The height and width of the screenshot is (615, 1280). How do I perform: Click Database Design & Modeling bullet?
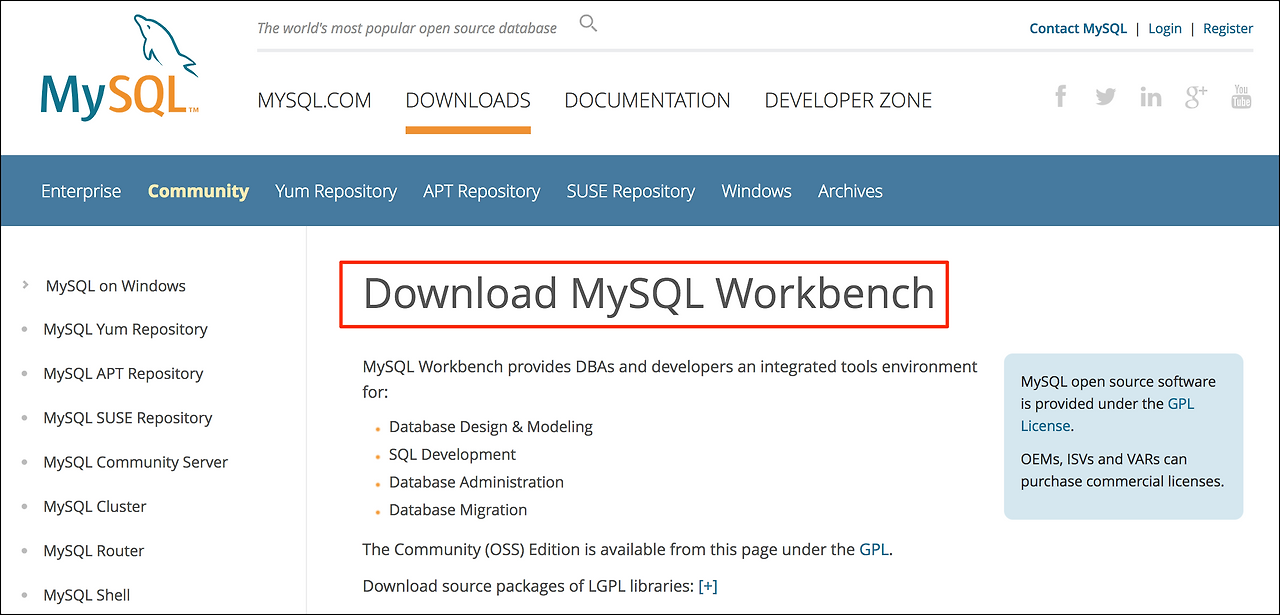491,426
